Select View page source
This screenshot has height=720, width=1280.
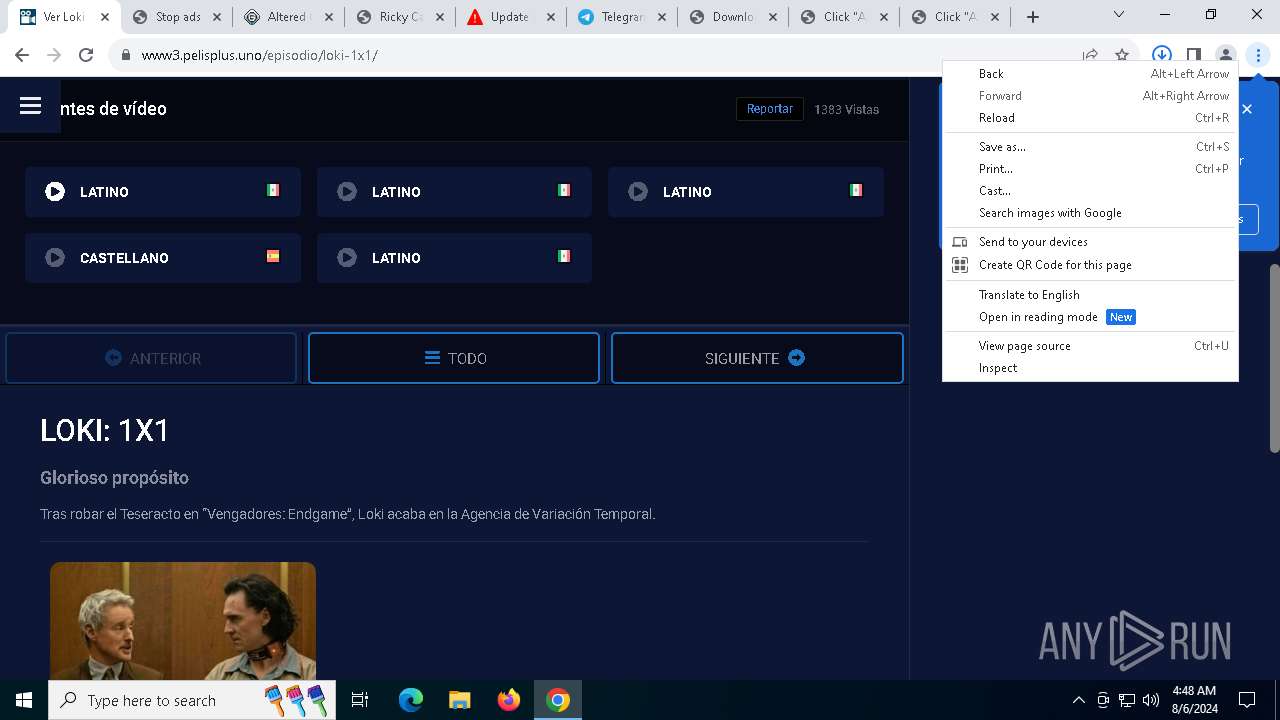coord(1090,346)
